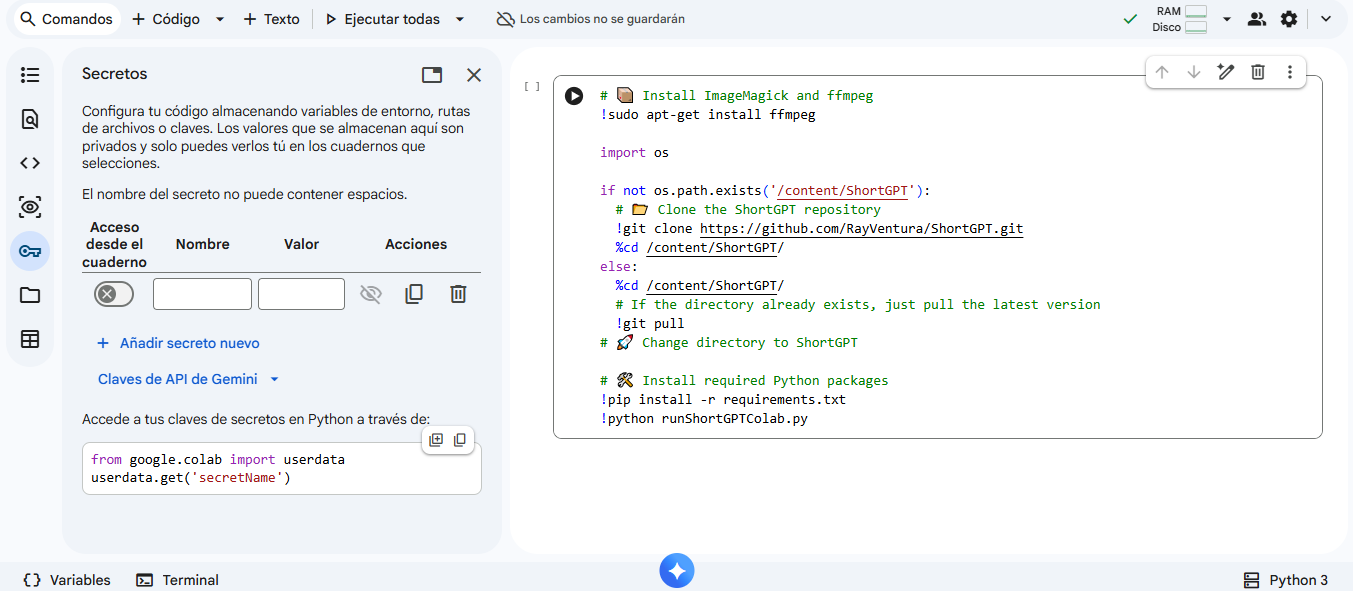This screenshot has height=591, width=1353.
Task: Expand Claves de API de Gemini dropdown
Action: pos(189,379)
